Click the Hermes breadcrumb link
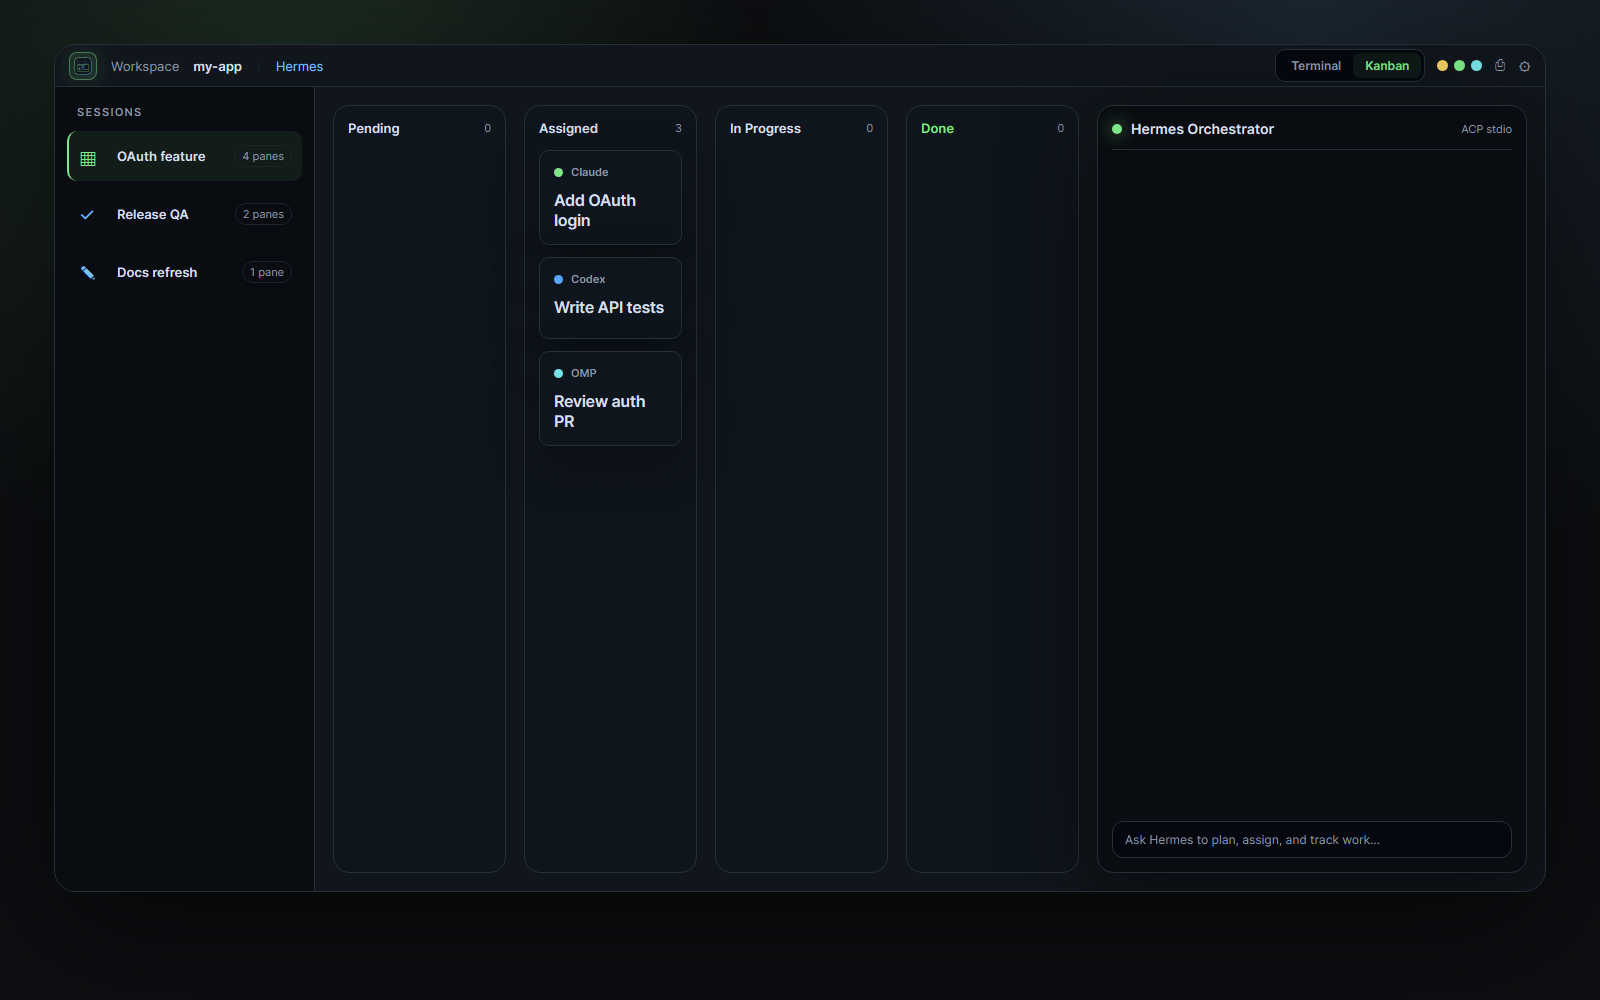Viewport: 1600px width, 1000px height. pyautogui.click(x=299, y=67)
